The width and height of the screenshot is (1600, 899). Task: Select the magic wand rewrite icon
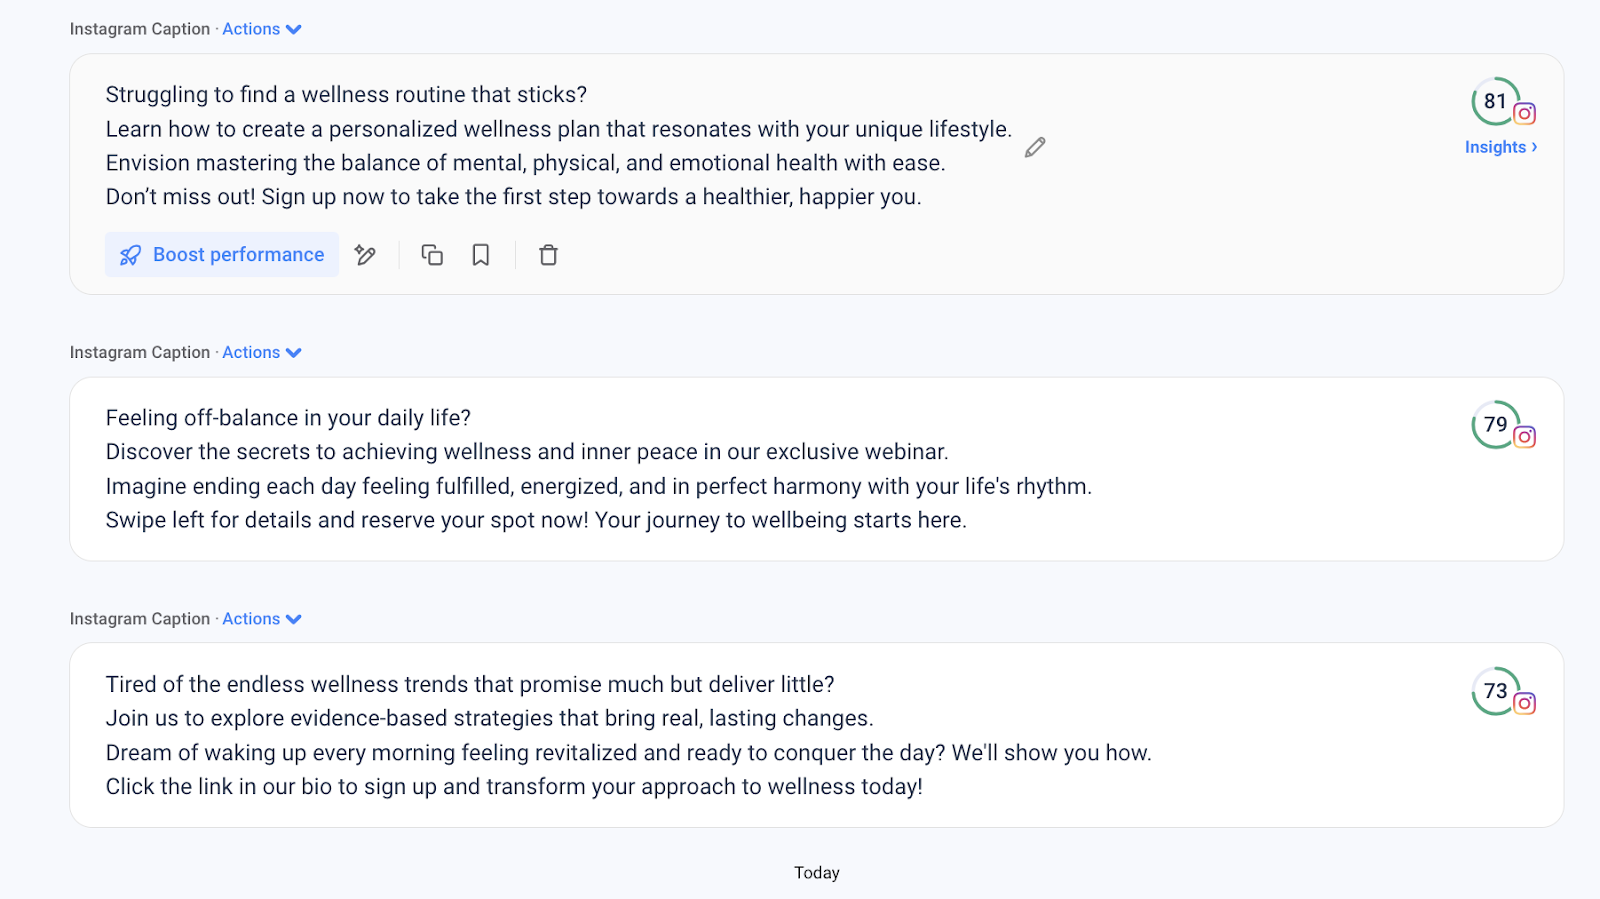pyautogui.click(x=365, y=255)
